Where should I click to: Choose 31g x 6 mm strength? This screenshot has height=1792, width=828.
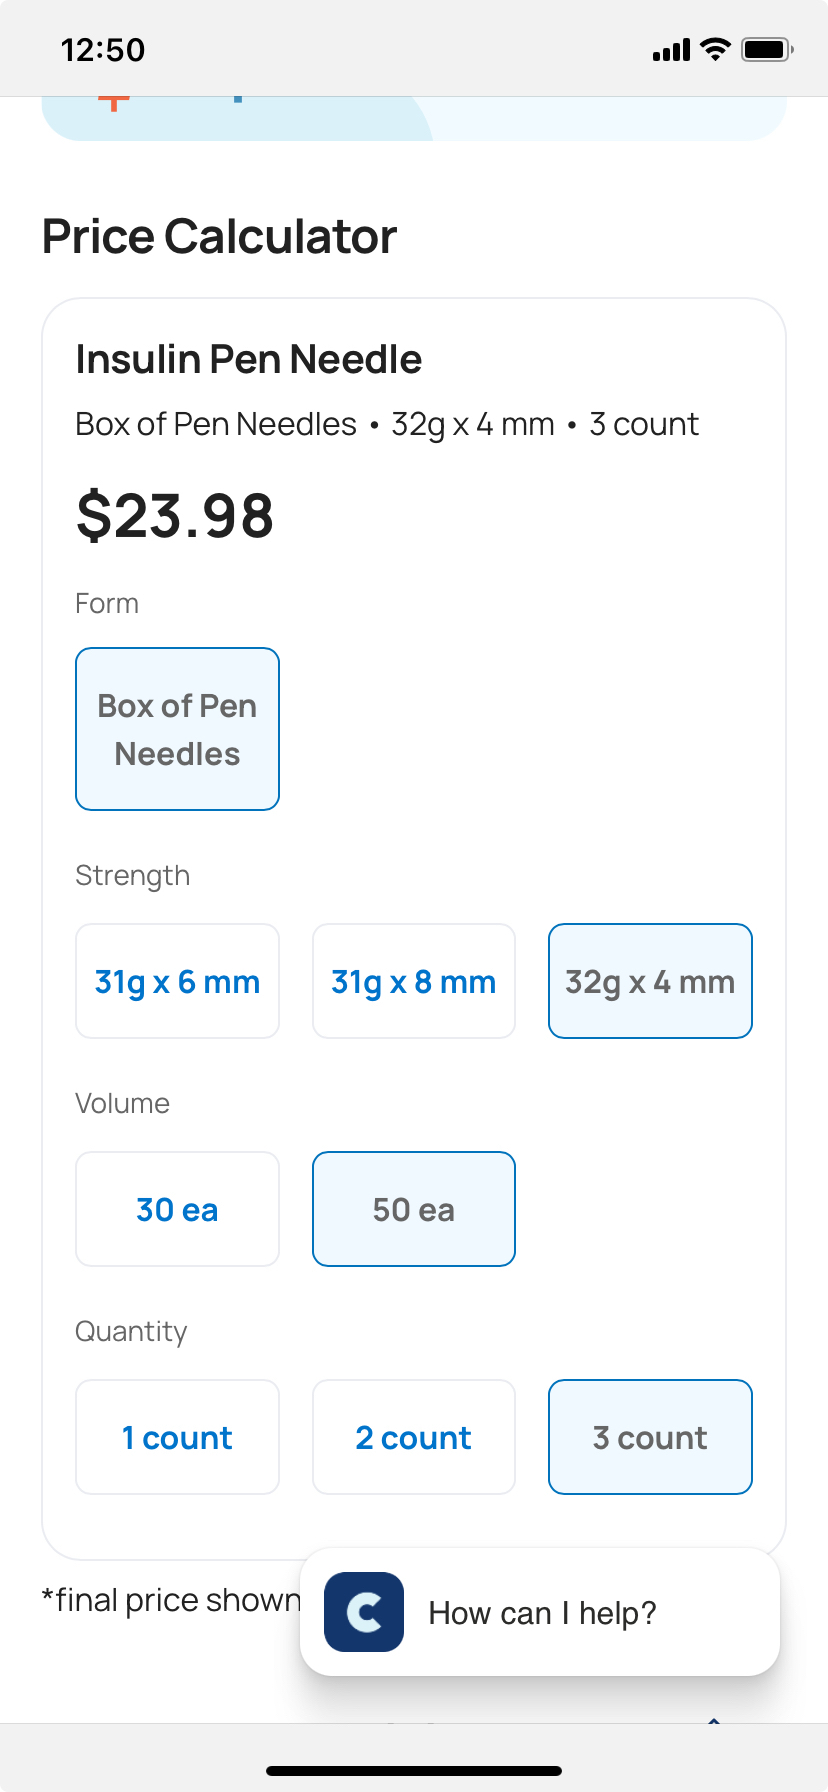coord(177,981)
